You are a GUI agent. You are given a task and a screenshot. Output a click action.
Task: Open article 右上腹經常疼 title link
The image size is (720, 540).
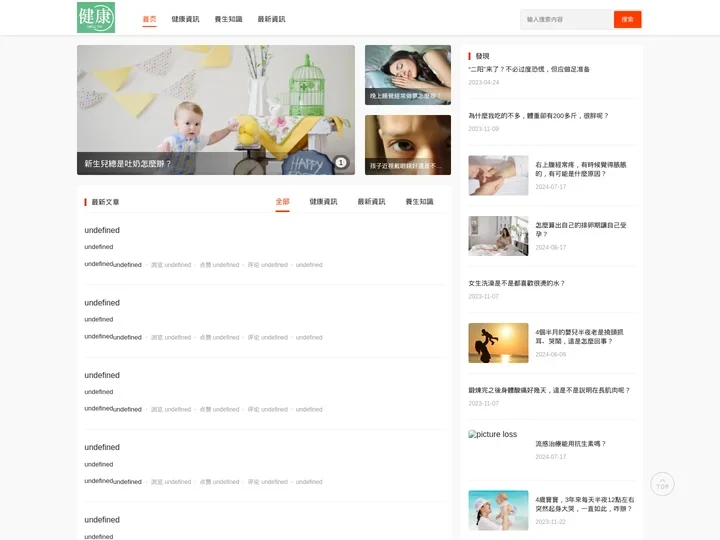(581, 169)
